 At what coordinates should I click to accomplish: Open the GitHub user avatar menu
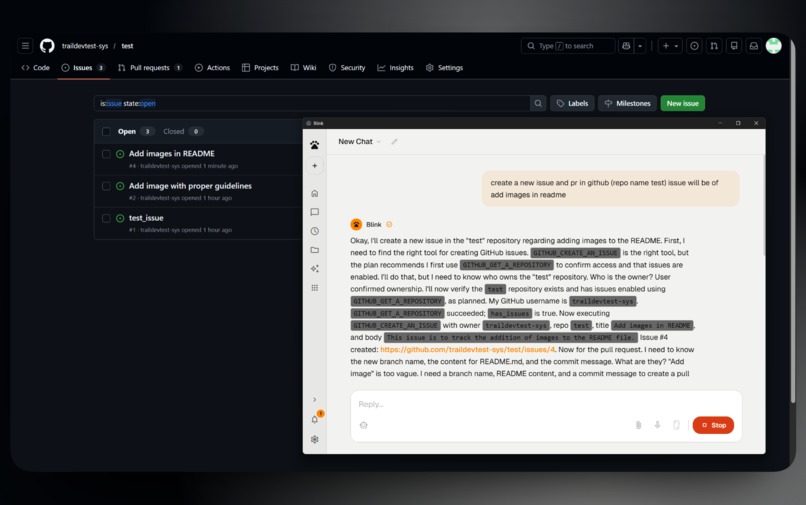point(774,46)
